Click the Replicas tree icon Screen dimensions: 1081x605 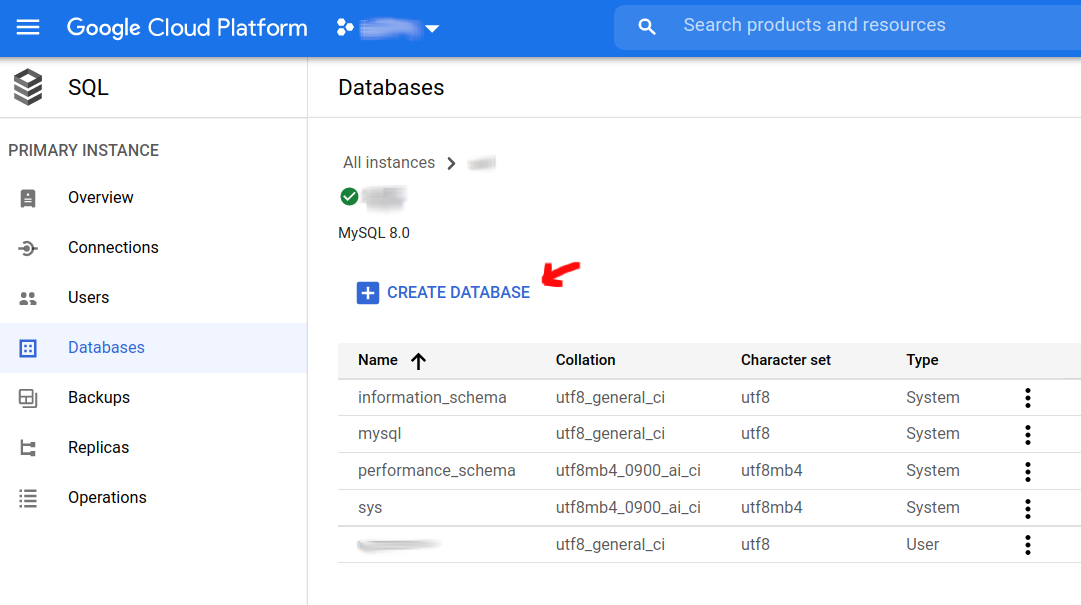(x=28, y=448)
